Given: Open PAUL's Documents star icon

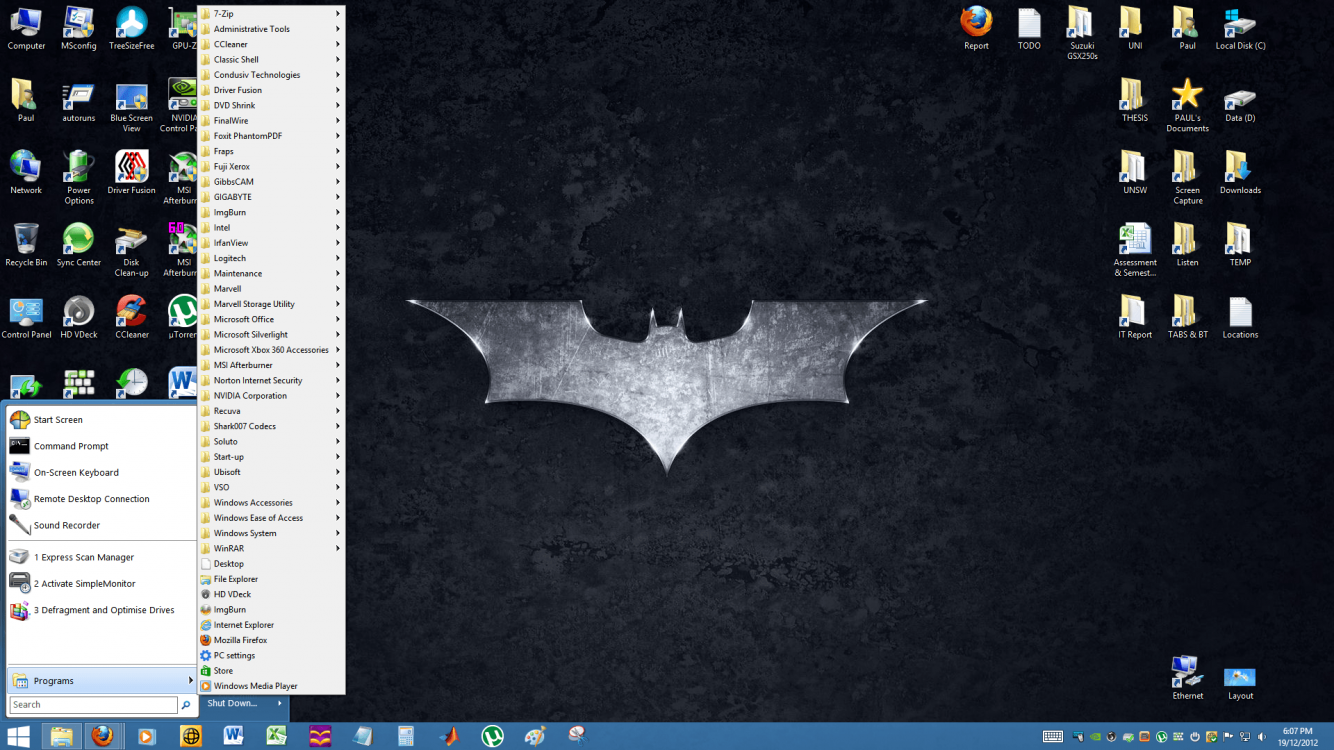Looking at the screenshot, I should click(x=1187, y=105).
